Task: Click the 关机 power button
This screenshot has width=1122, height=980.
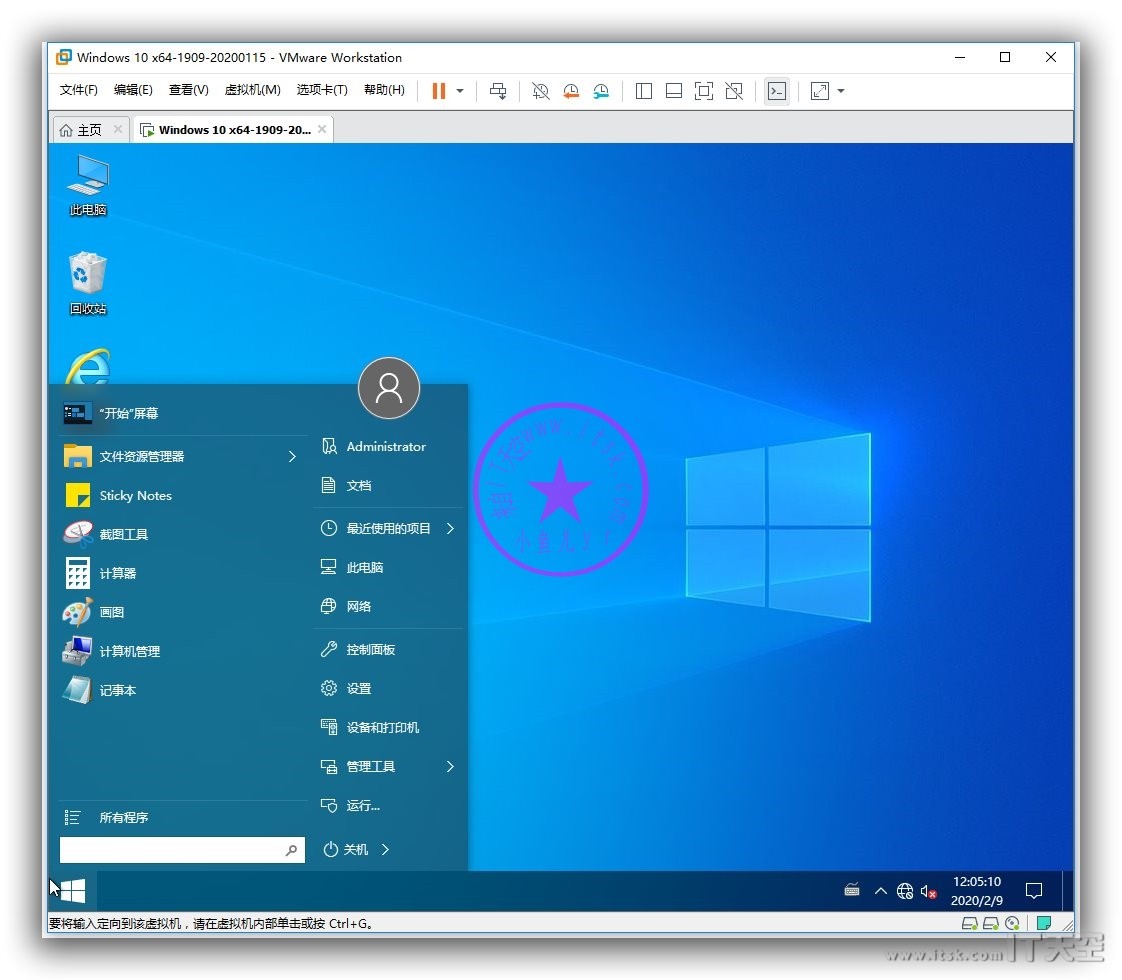Action: tap(345, 849)
